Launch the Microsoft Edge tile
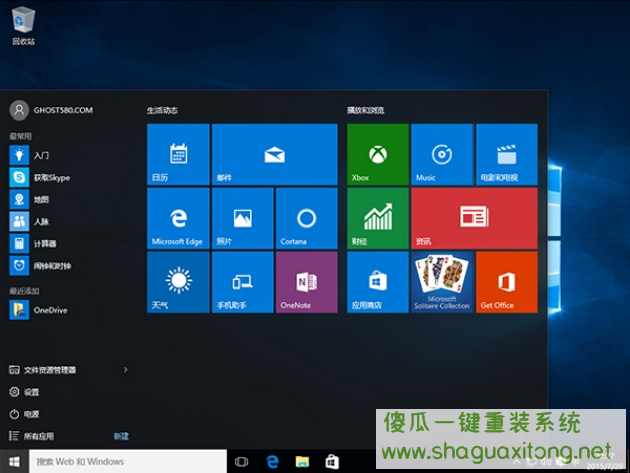Screen dimensions: 630x473 pos(178,218)
